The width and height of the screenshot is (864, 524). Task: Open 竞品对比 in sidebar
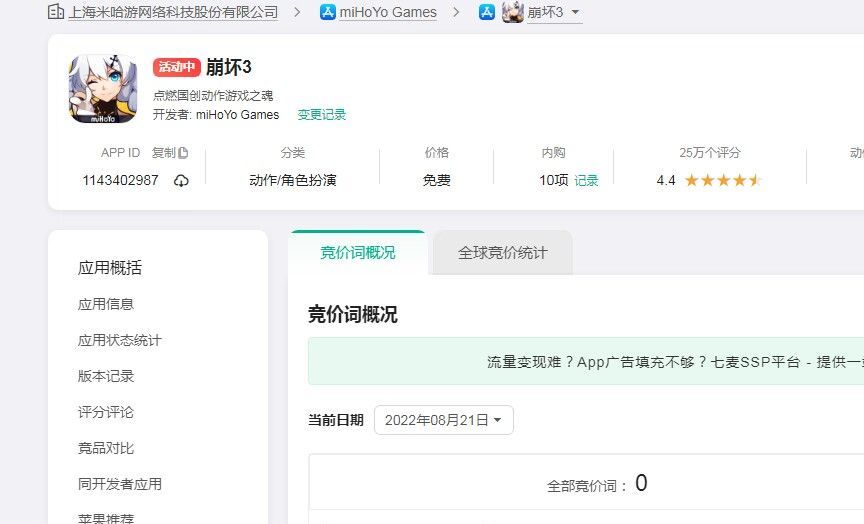point(106,448)
